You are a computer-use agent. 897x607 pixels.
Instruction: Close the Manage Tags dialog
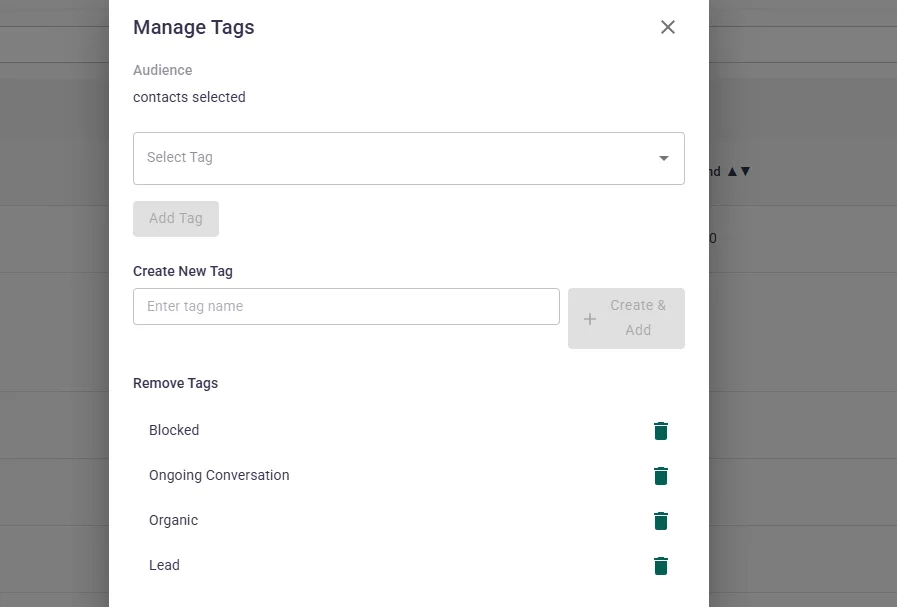click(668, 27)
